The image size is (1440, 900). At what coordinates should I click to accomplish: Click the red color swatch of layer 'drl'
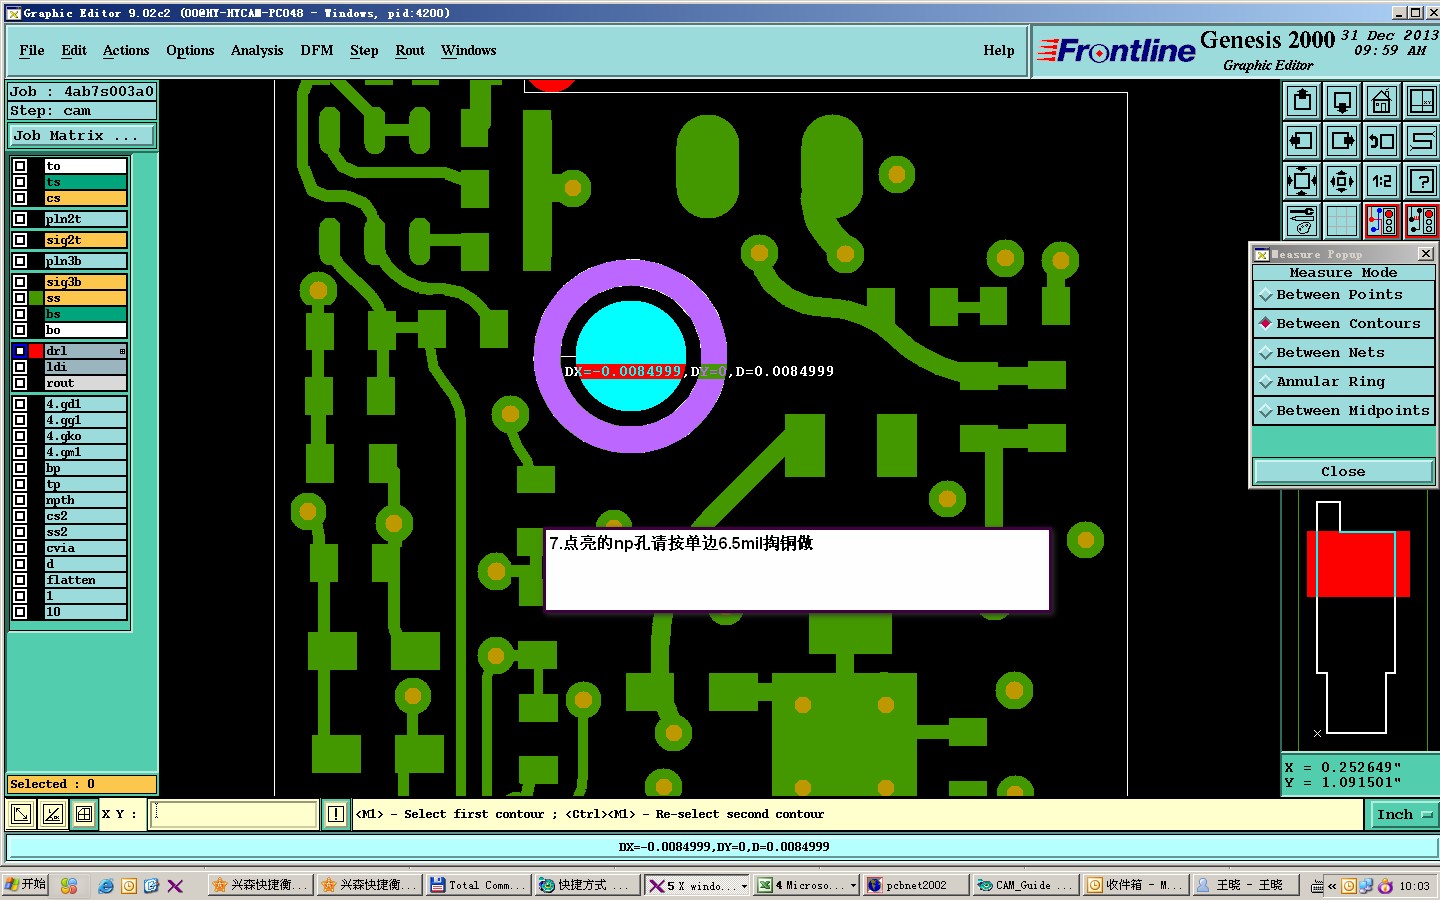[x=37, y=351]
